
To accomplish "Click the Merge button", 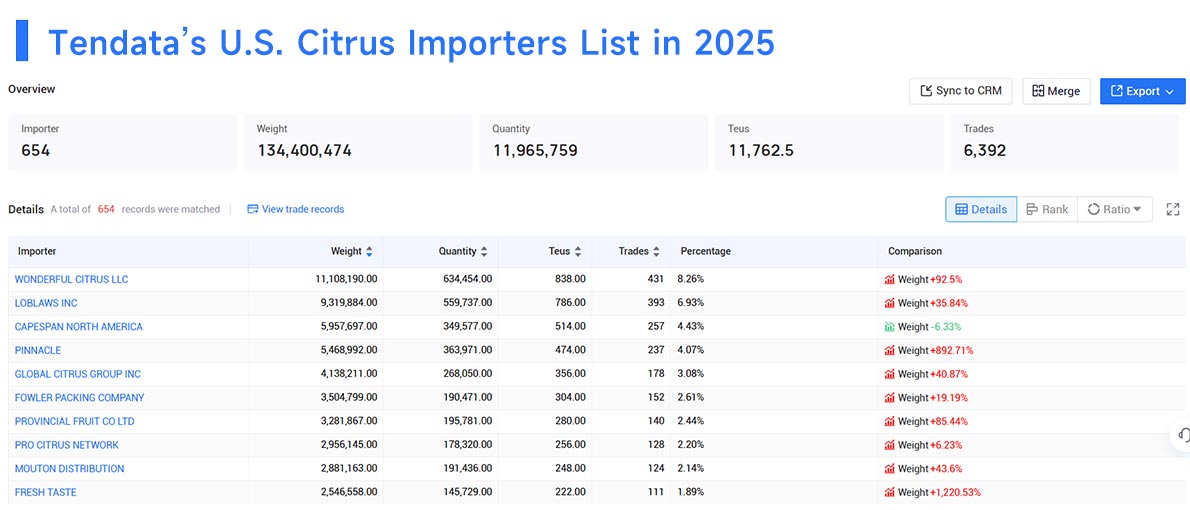I will click(1056, 91).
